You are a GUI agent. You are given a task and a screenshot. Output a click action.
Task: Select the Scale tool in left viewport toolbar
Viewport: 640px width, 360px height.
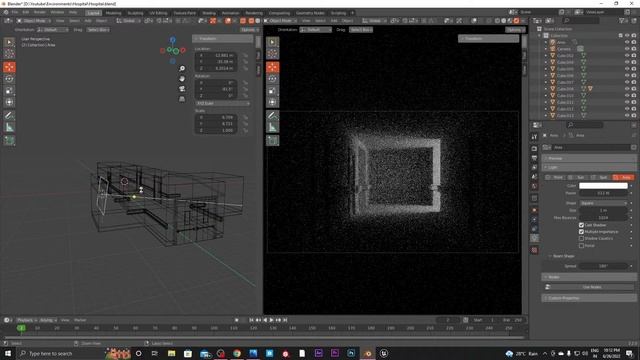tap(9, 91)
